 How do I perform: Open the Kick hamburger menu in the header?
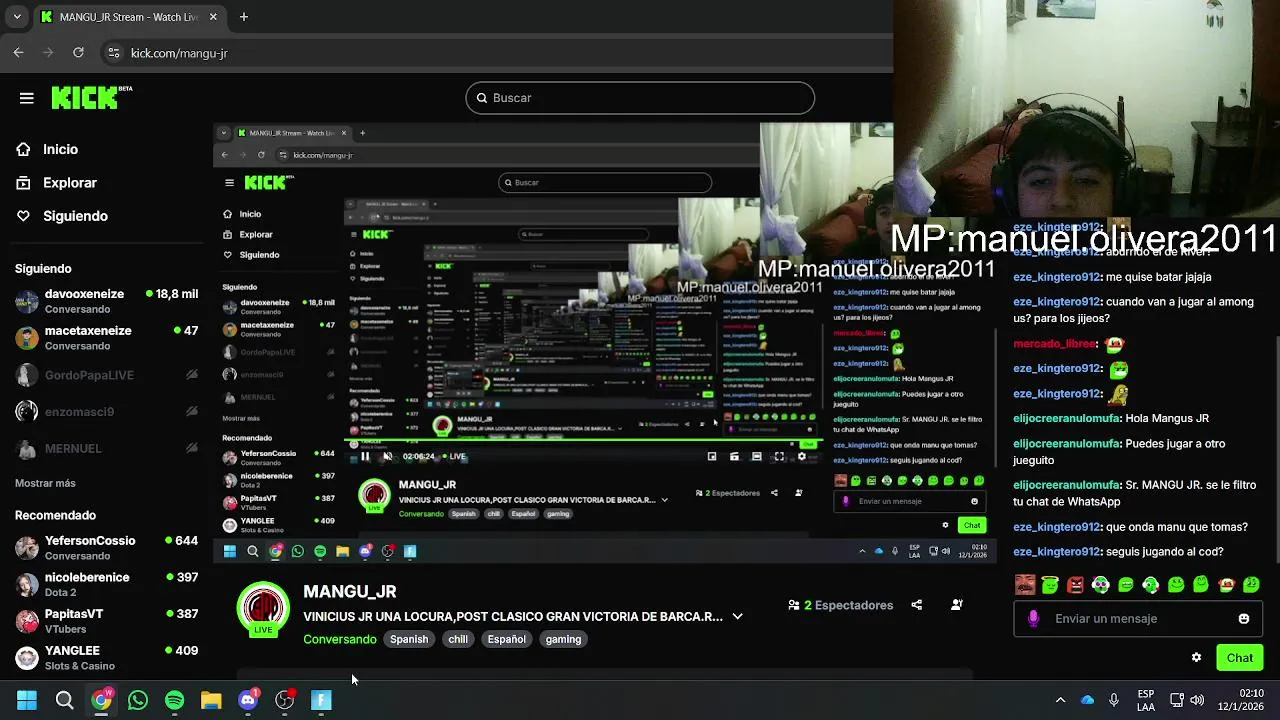click(x=27, y=98)
